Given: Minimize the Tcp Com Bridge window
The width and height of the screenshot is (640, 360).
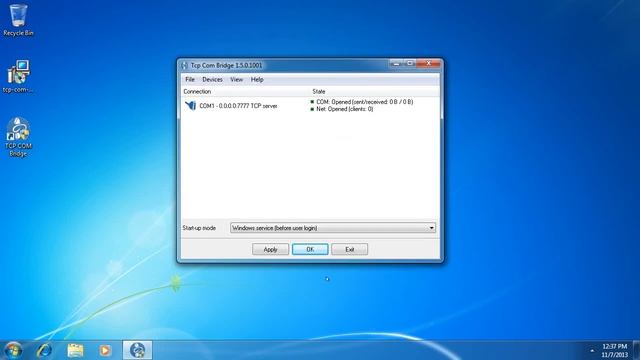Looking at the screenshot, I should click(396, 63).
